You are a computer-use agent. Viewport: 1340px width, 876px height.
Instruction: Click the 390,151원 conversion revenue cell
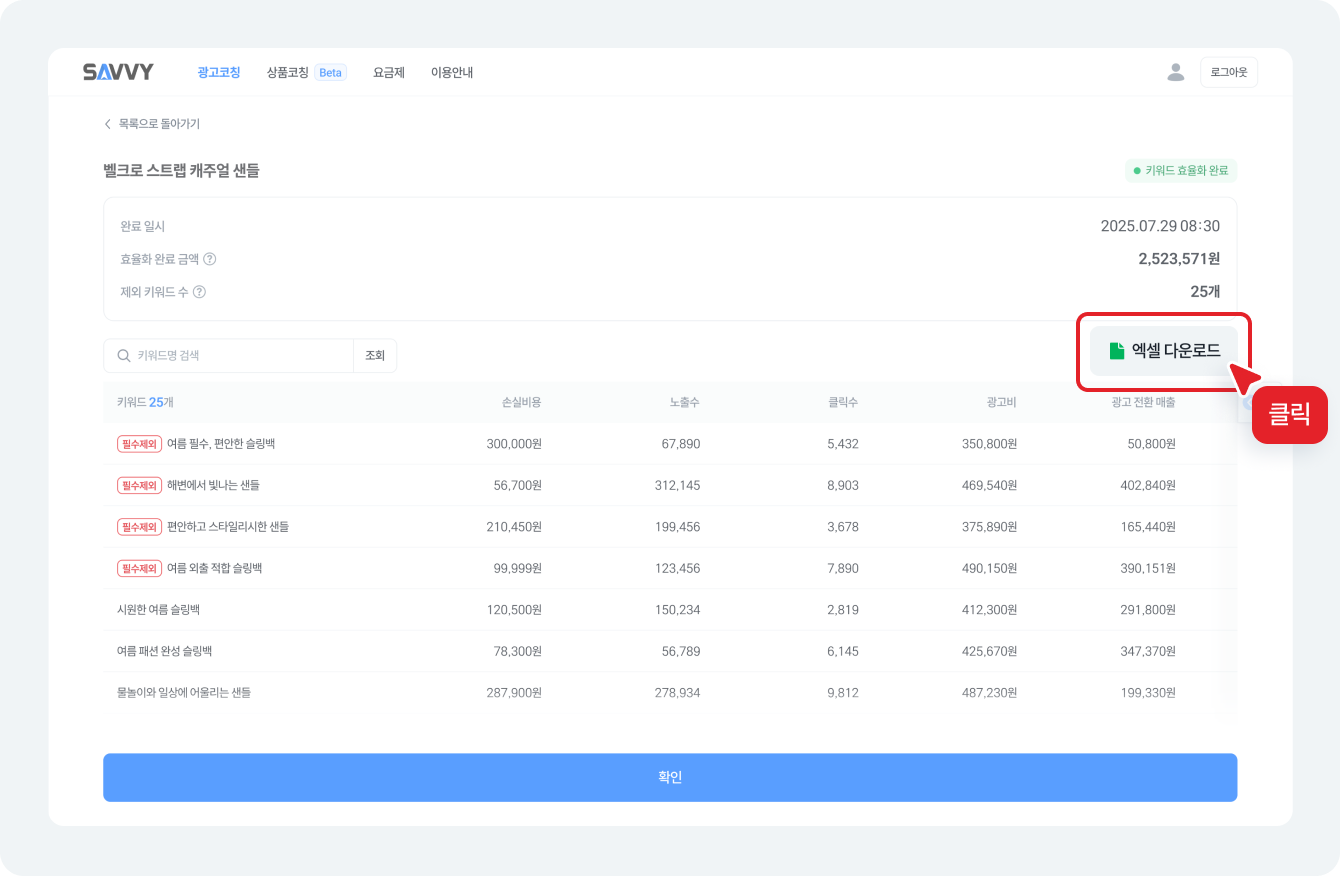click(x=1148, y=568)
